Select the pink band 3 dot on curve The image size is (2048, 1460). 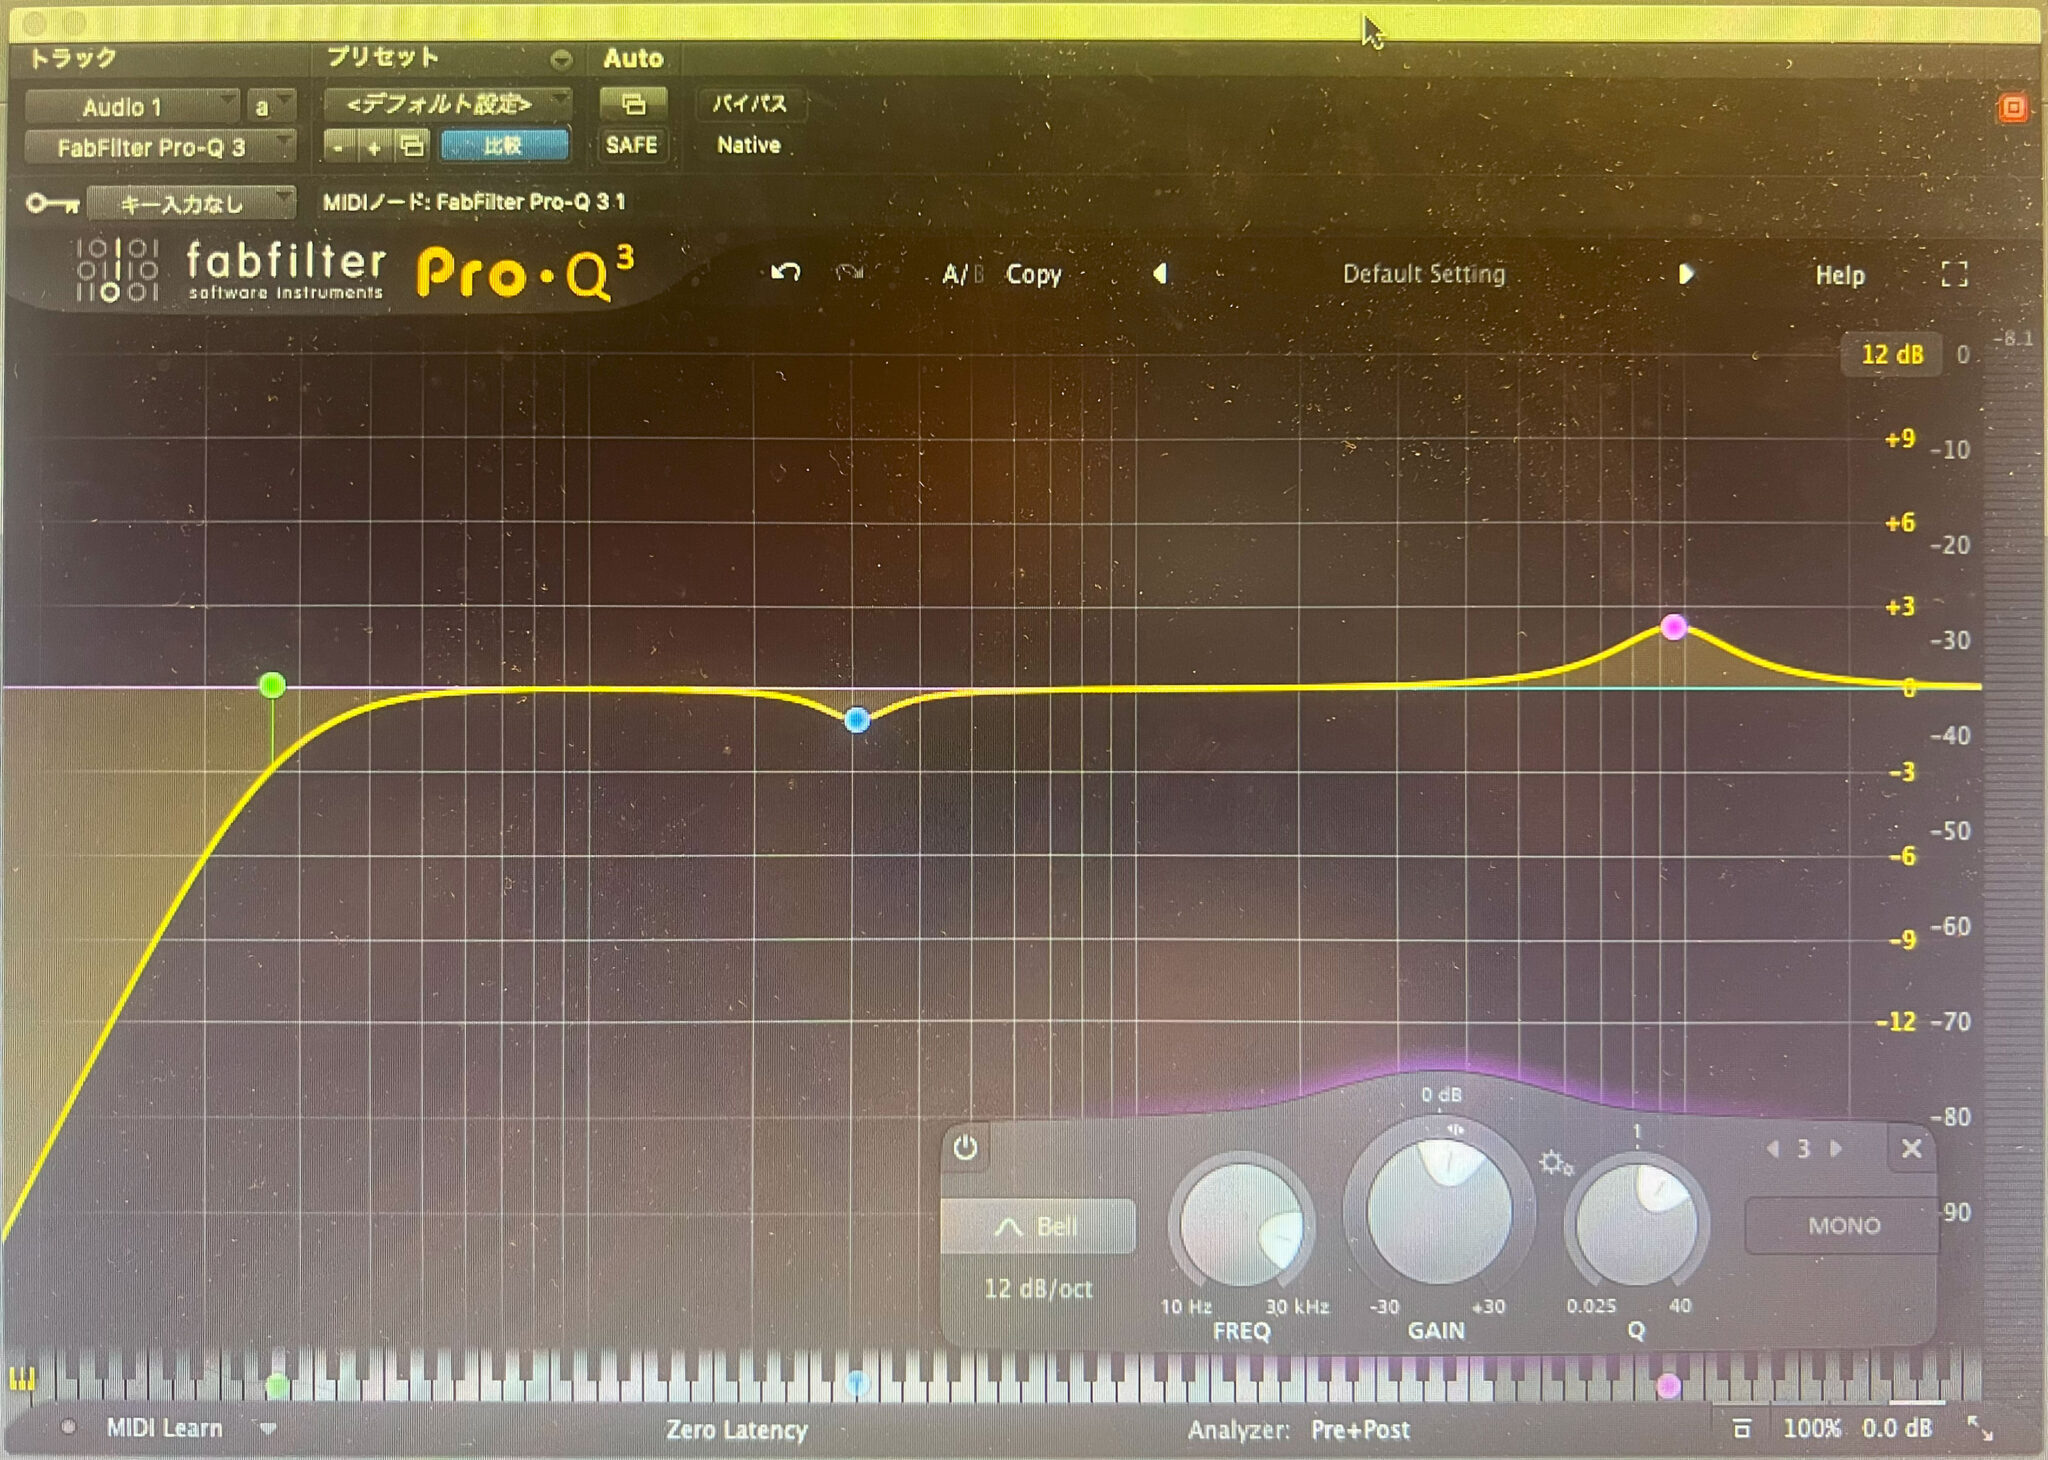click(x=1673, y=628)
